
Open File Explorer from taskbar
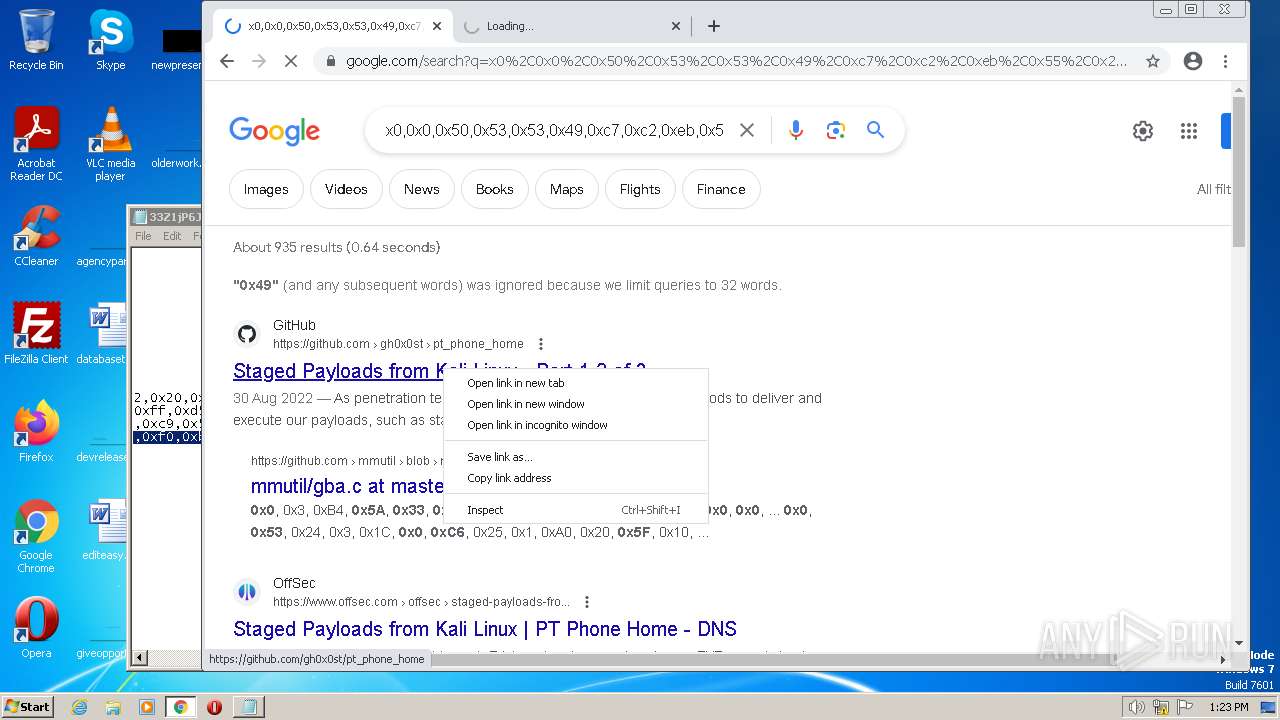click(113, 707)
